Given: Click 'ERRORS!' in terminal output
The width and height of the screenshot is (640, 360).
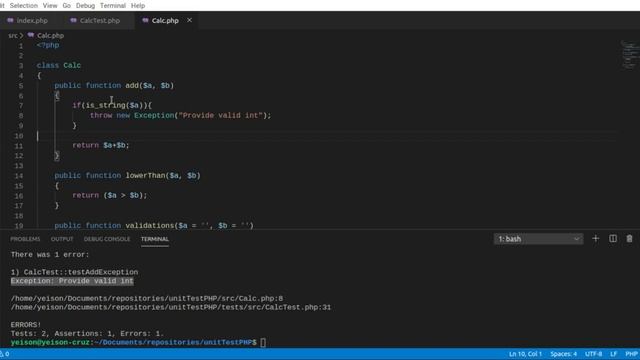Looking at the screenshot, I should click(x=26, y=325).
